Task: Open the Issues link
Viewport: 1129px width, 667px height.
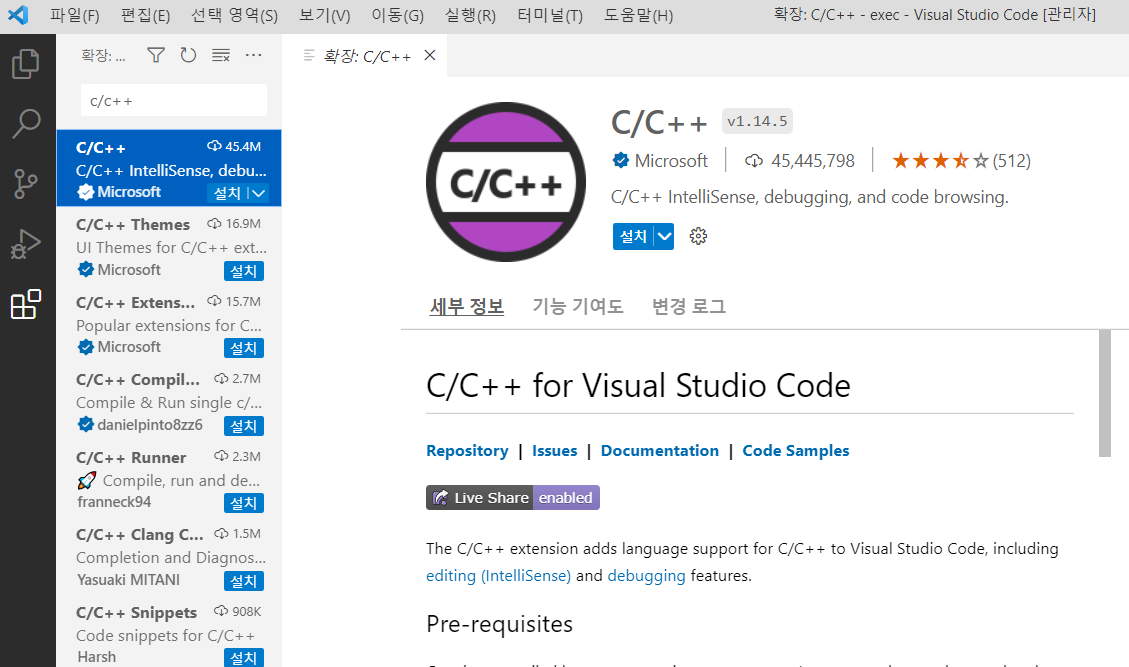Action: 554,450
